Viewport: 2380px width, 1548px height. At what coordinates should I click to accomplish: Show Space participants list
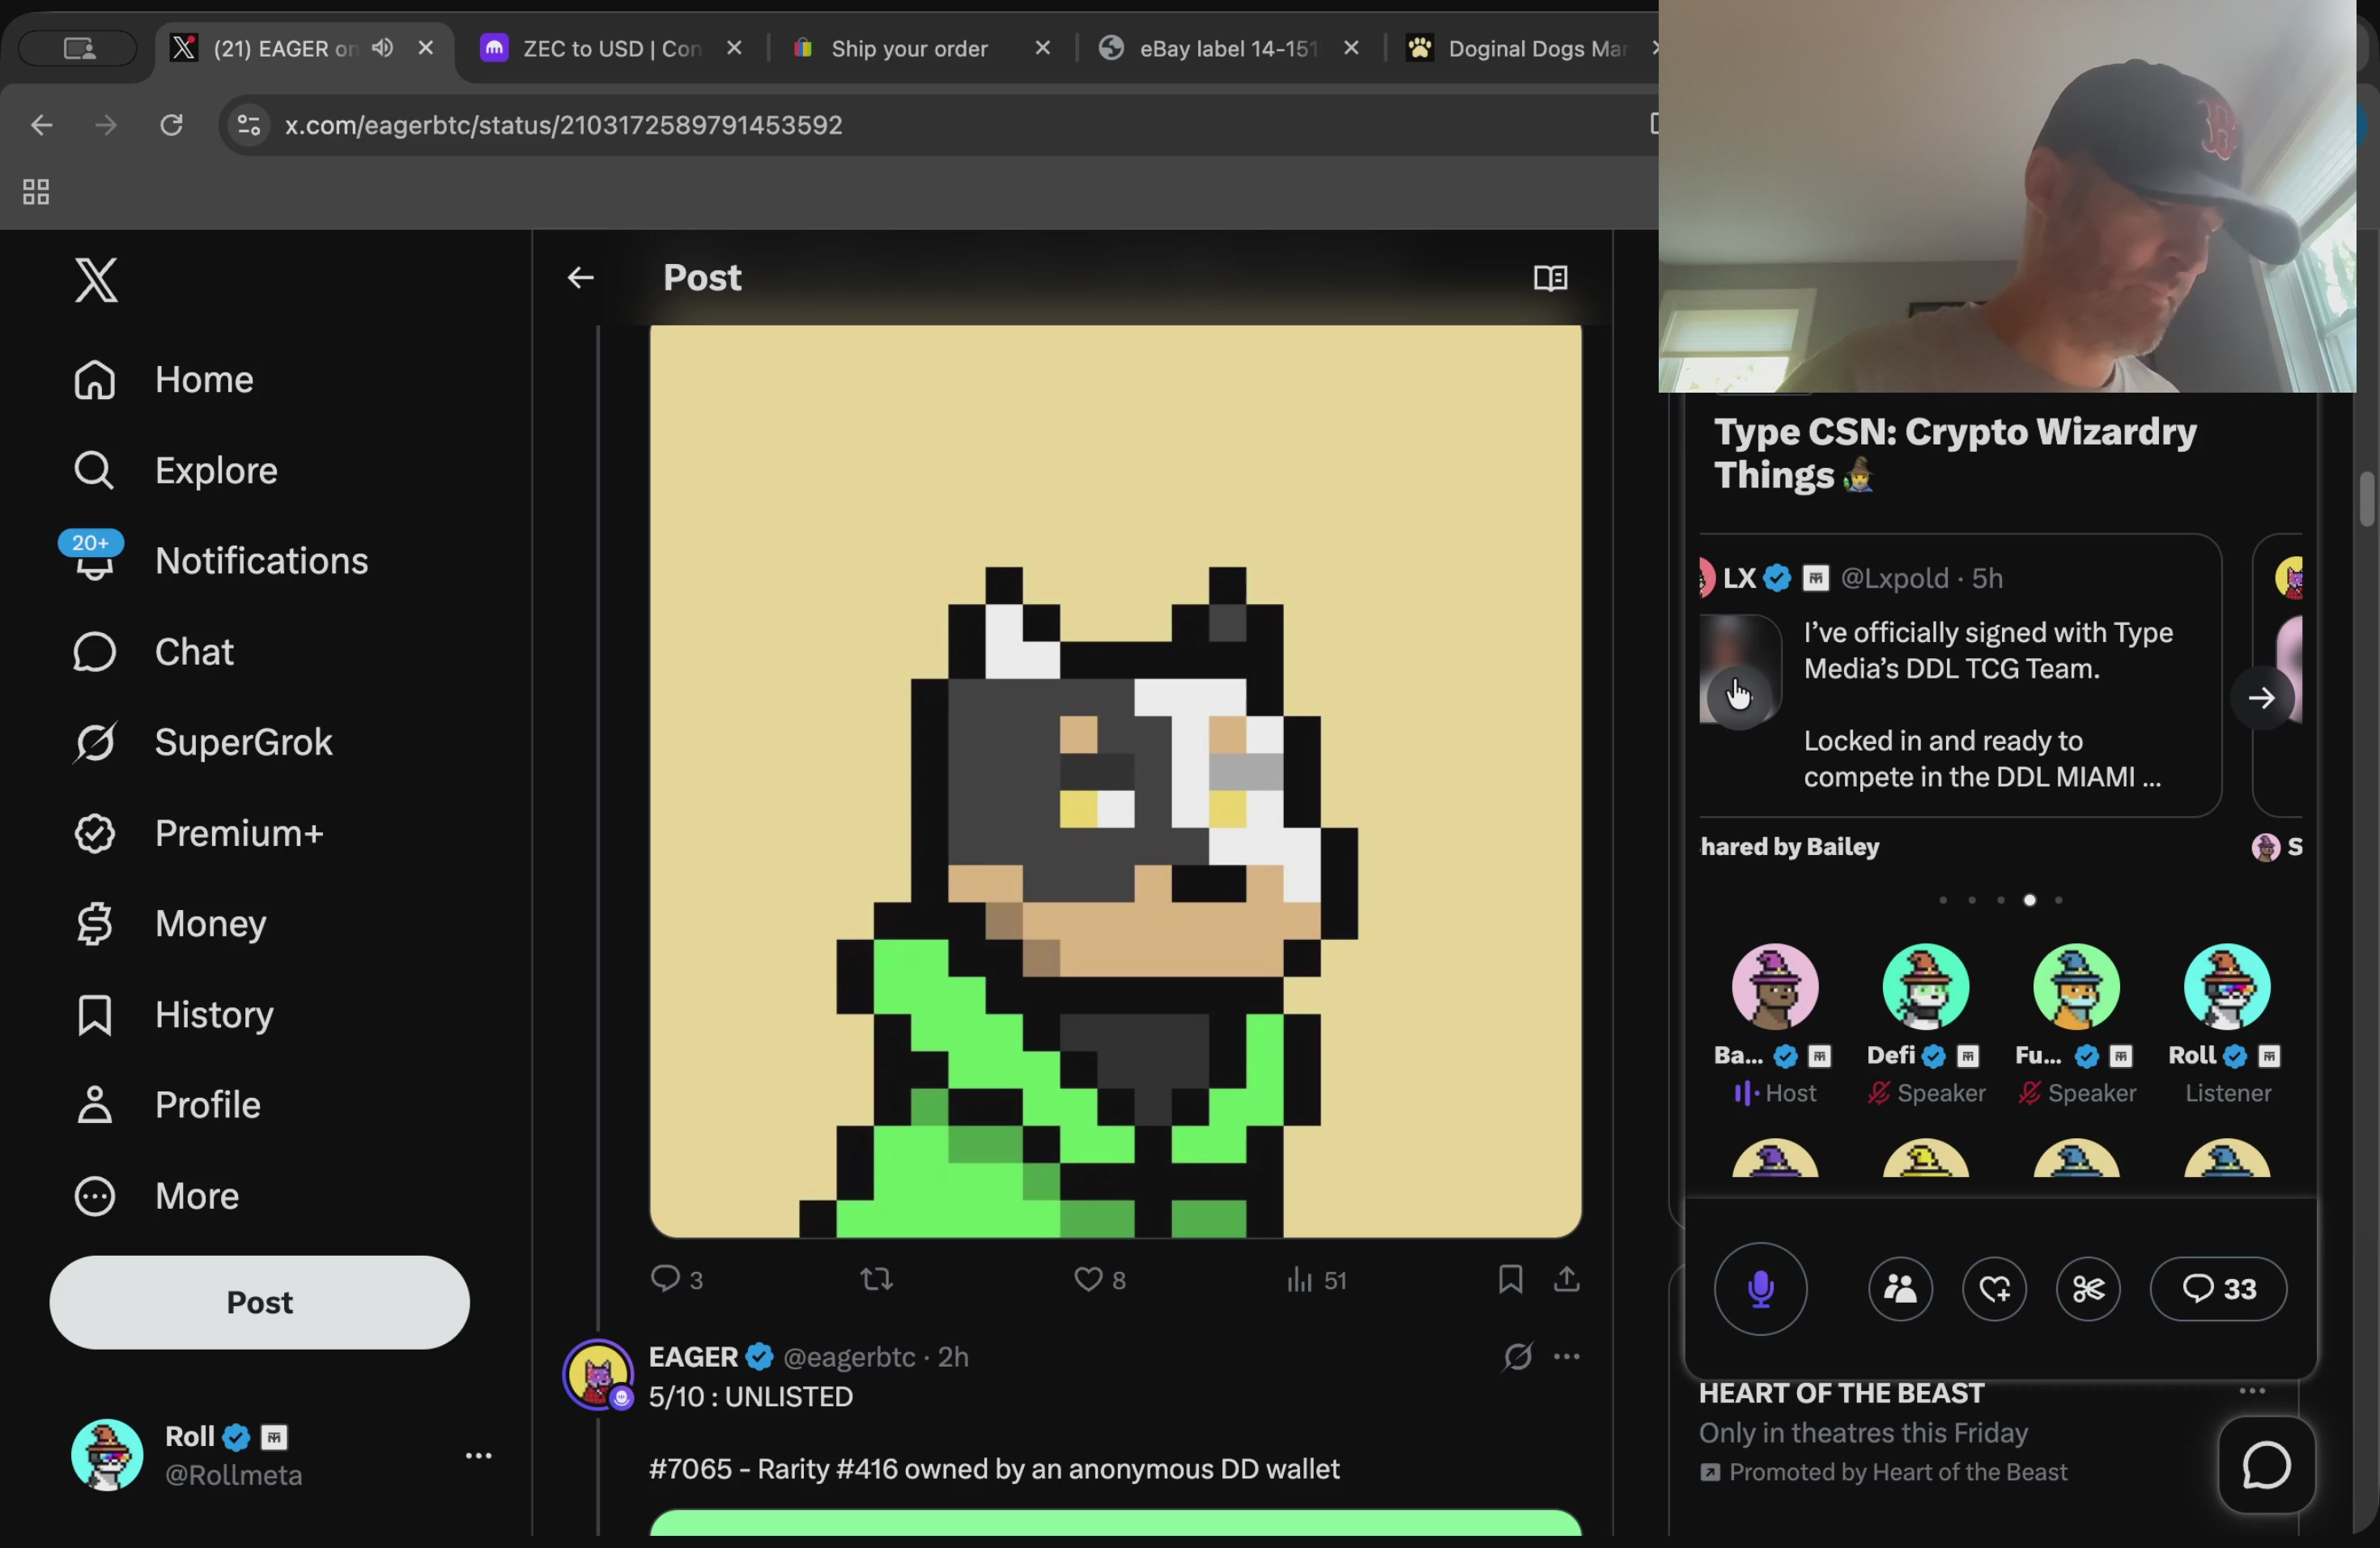[1900, 1288]
